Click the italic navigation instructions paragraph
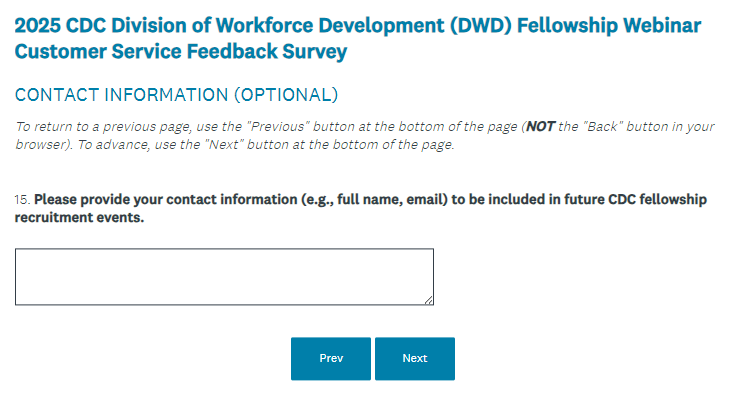The image size is (732, 393). [364, 135]
